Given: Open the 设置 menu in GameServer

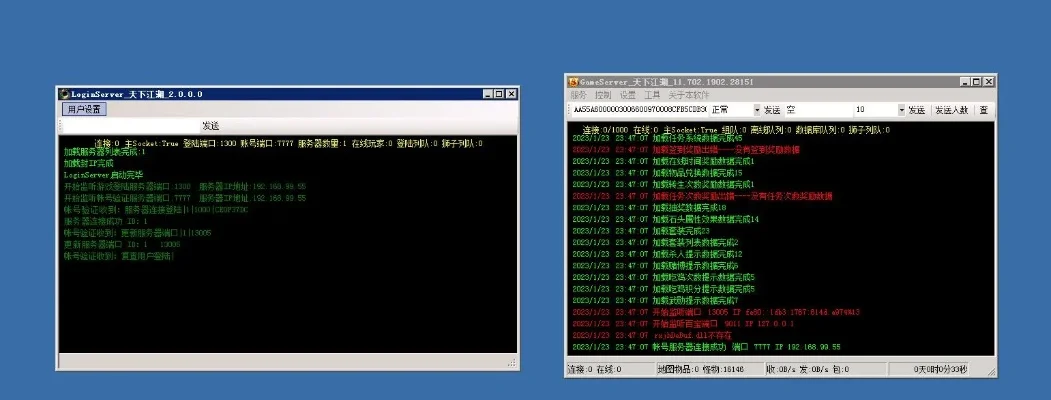Looking at the screenshot, I should coord(627,94).
